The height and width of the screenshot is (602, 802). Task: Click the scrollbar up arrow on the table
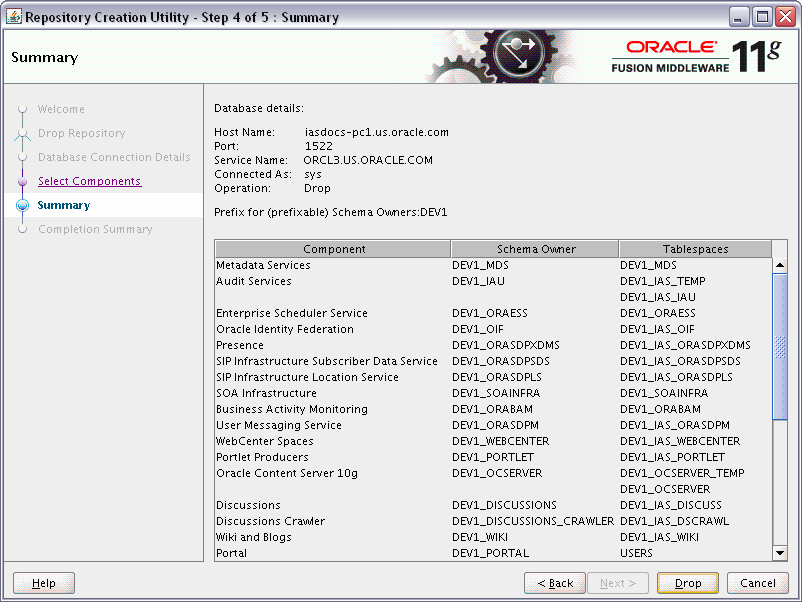[x=779, y=263]
